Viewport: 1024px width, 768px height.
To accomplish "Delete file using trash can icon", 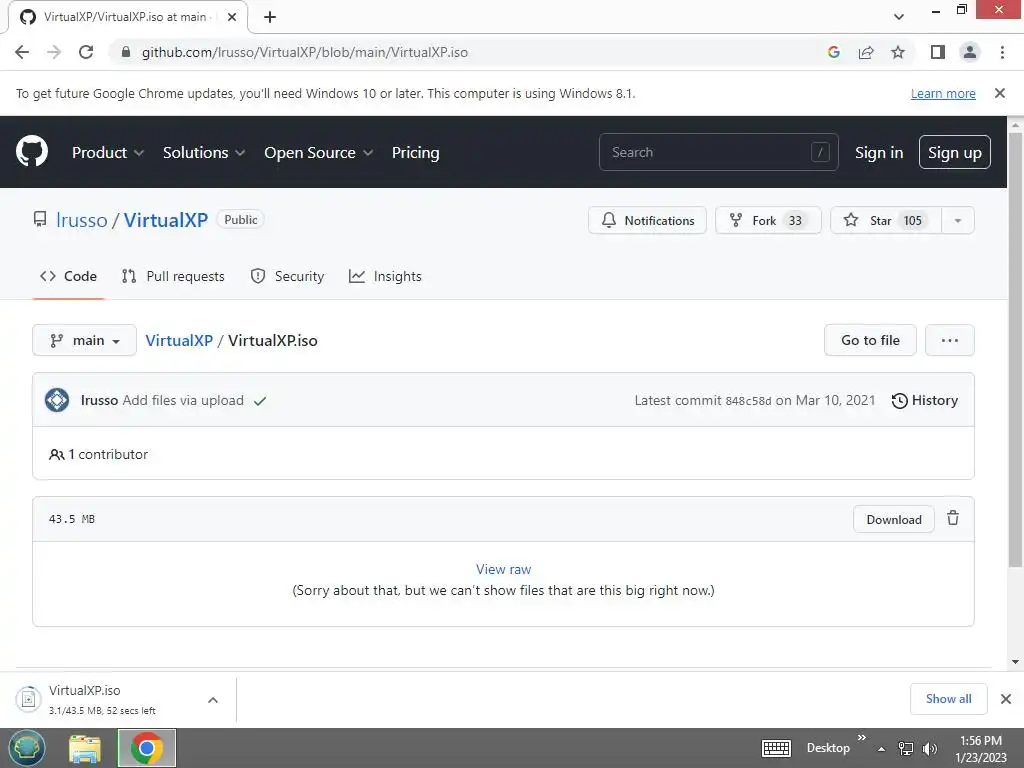I will pyautogui.click(x=953, y=519).
